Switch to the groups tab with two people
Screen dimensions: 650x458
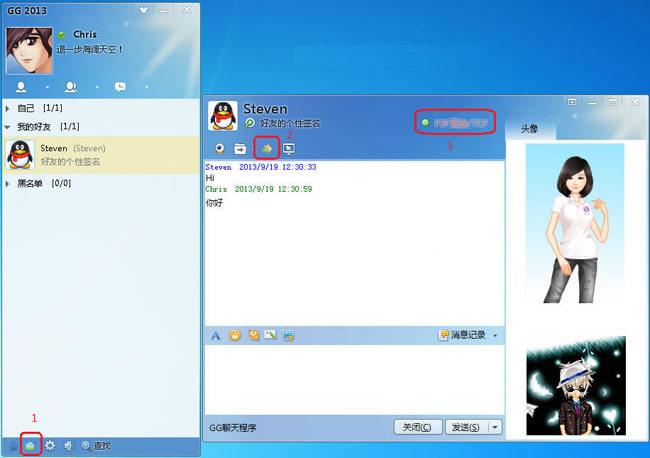(x=71, y=87)
